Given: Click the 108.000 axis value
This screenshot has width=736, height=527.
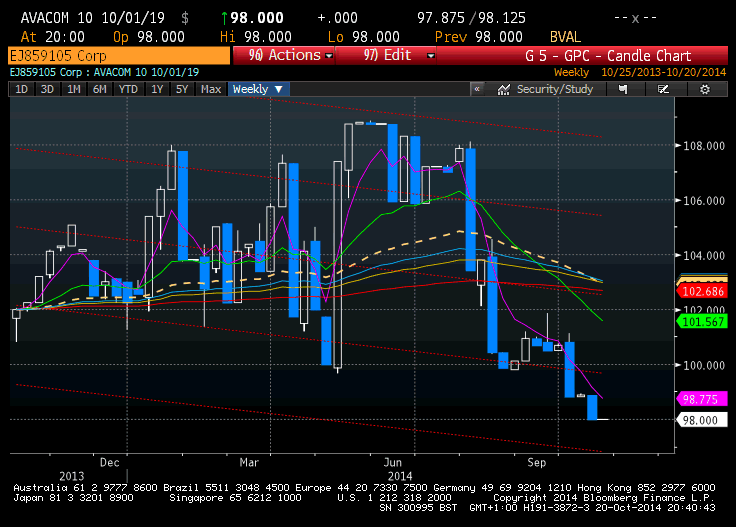Looking at the screenshot, I should click(x=704, y=146).
